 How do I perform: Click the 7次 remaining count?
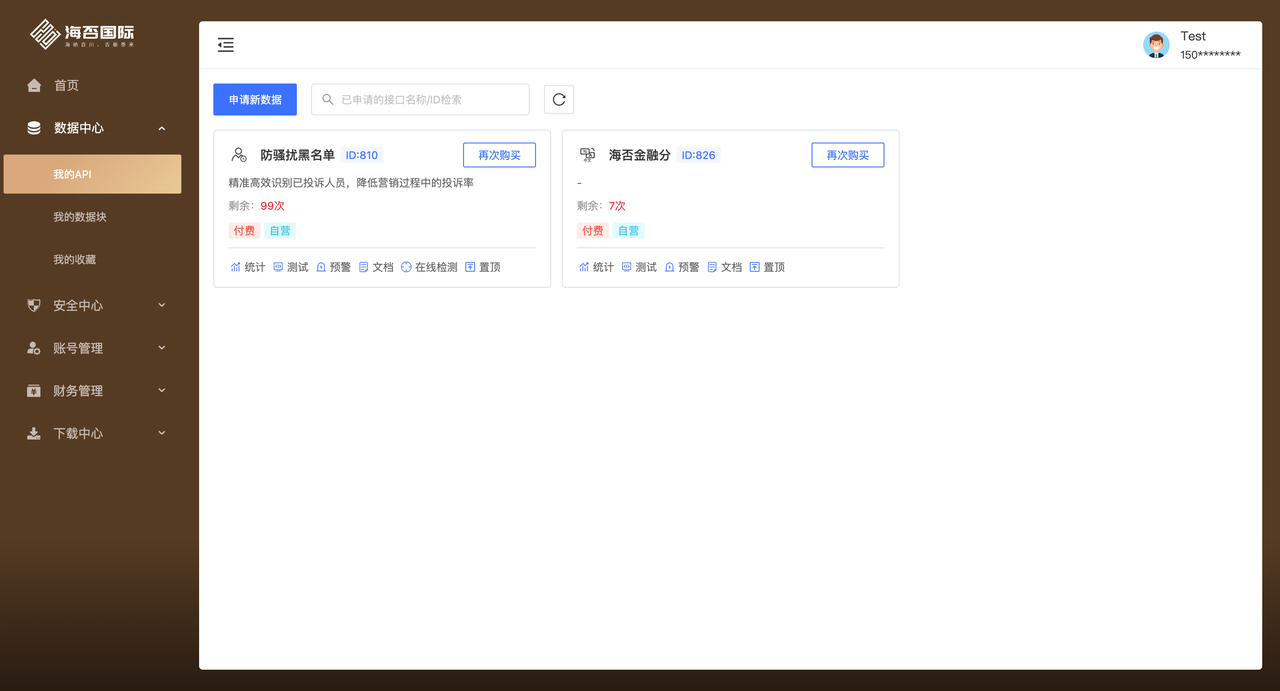[617, 206]
